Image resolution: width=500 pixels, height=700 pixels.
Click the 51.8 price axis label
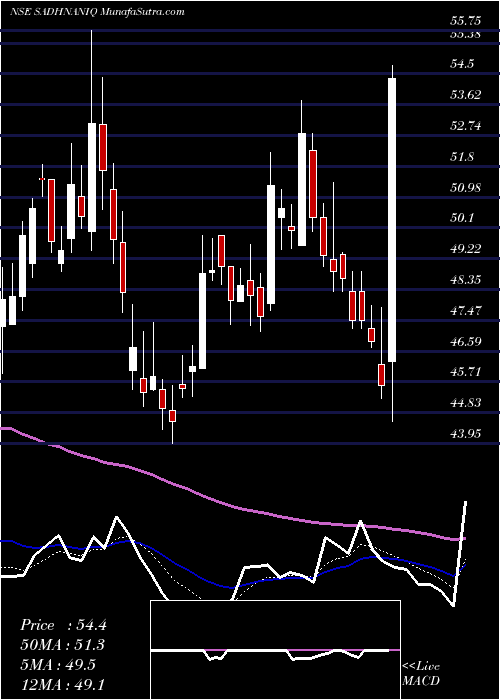462,157
